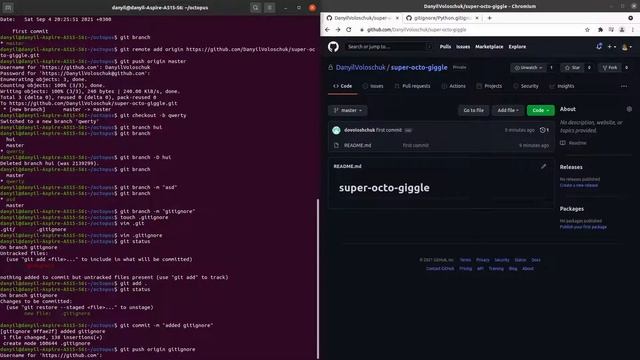This screenshot has width=640, height=360.
Task: Expand the Add file dropdown
Action: pos(508,110)
